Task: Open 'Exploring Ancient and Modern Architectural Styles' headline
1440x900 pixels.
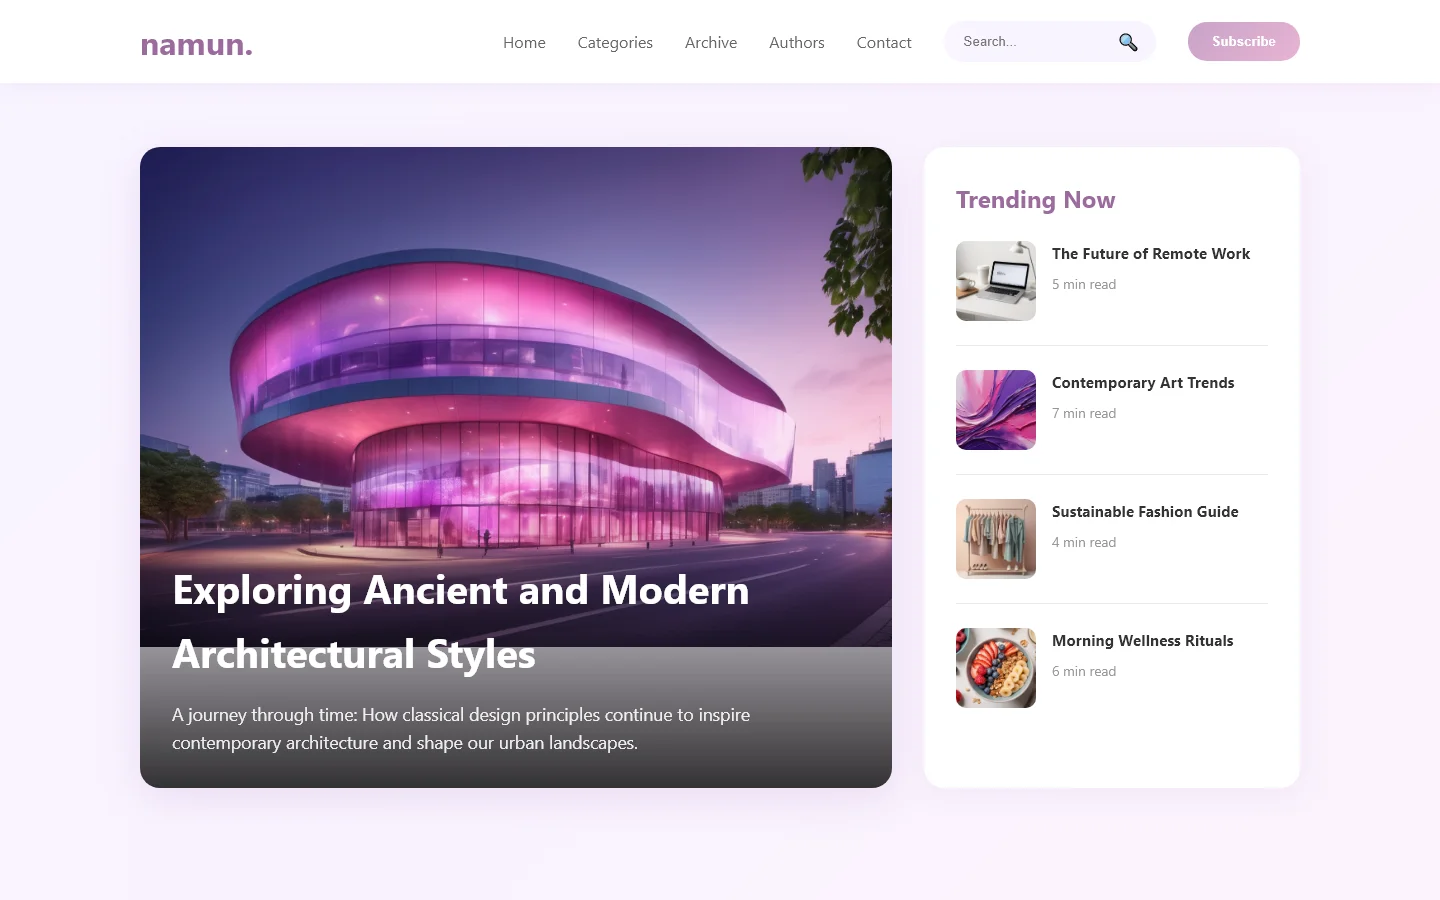Action: 461,622
